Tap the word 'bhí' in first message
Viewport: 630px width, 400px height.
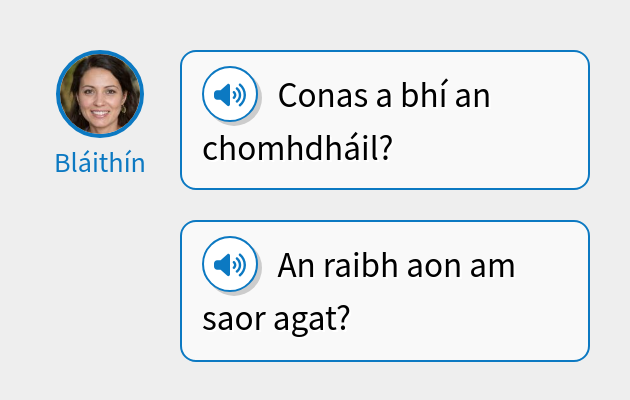[x=420, y=97]
